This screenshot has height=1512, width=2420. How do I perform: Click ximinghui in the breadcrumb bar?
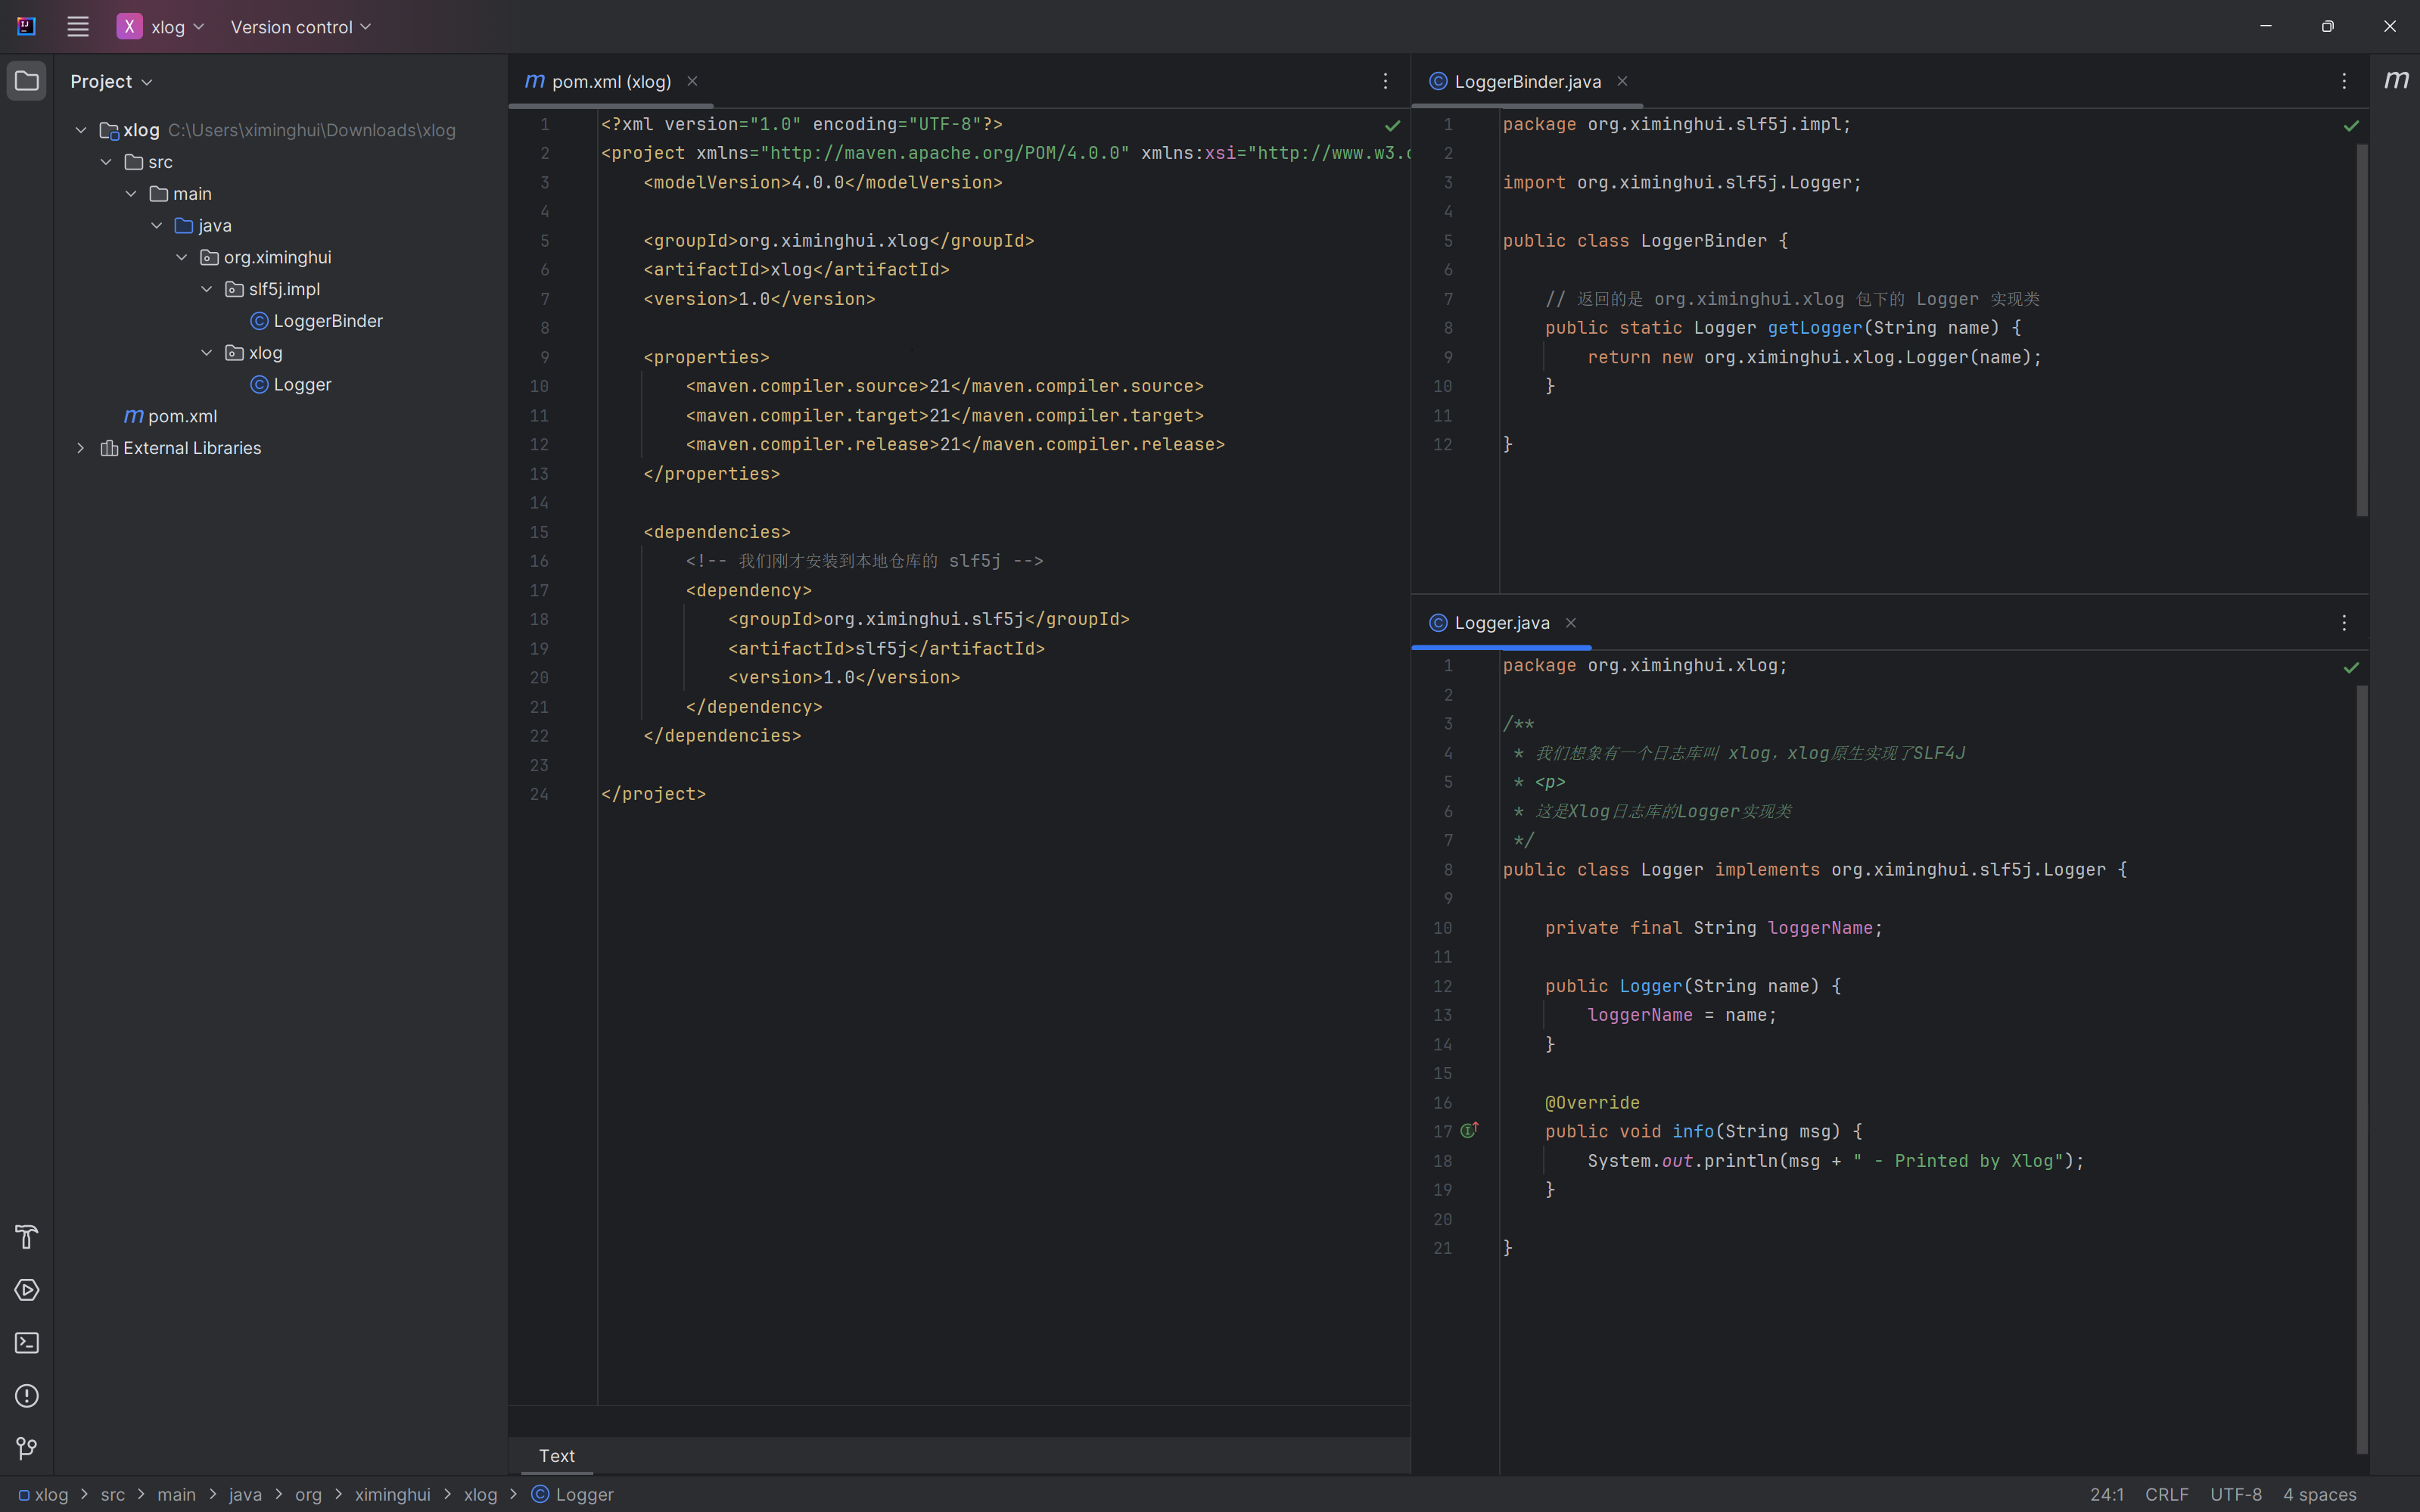click(392, 1494)
